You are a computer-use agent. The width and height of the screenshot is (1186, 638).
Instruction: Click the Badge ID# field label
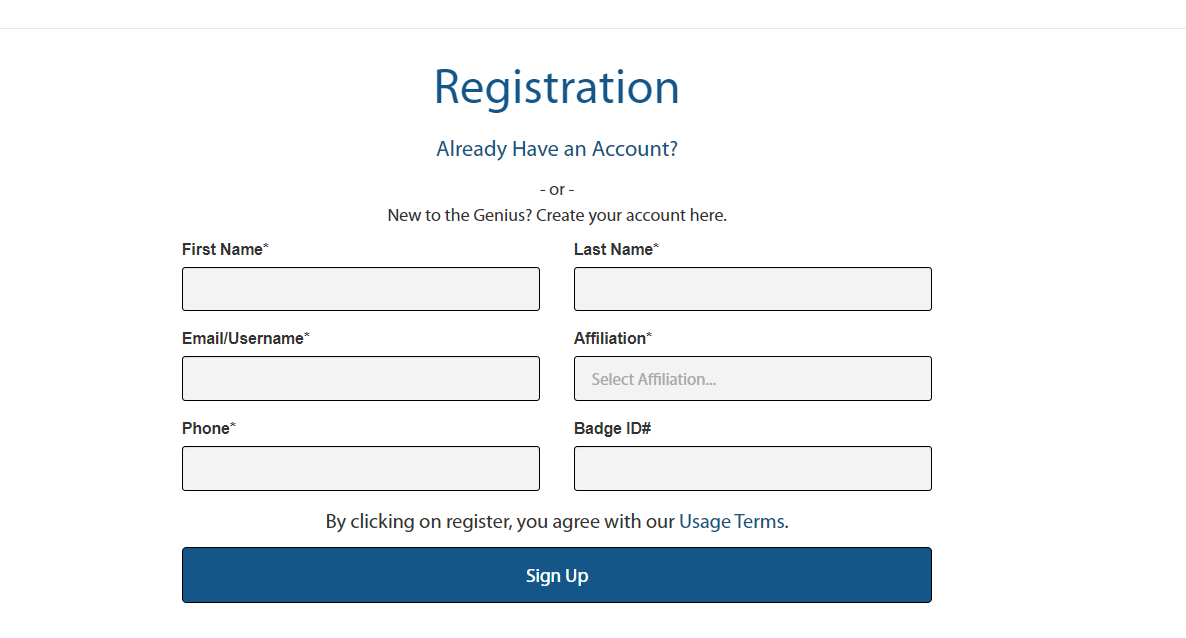tap(613, 428)
